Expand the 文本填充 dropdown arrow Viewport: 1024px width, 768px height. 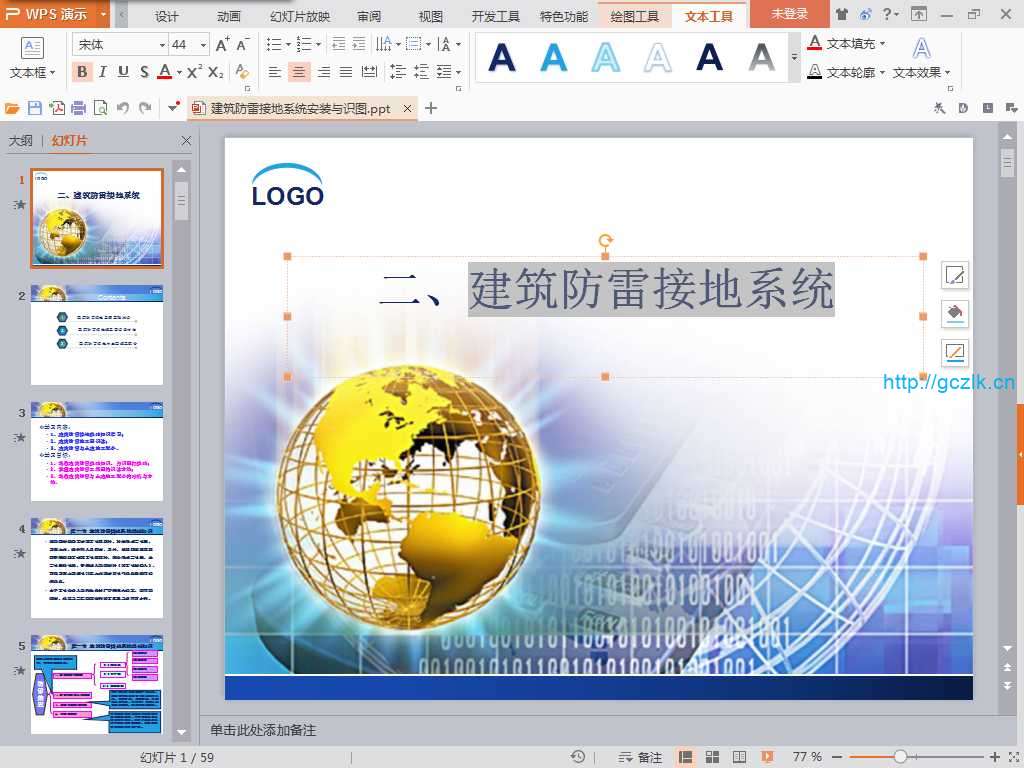coord(882,44)
